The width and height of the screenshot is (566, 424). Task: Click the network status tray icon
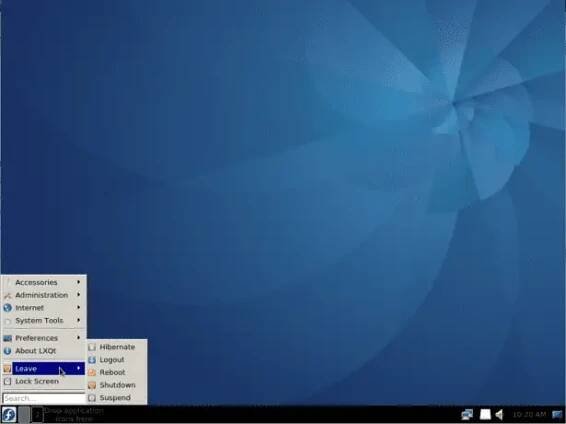point(467,415)
